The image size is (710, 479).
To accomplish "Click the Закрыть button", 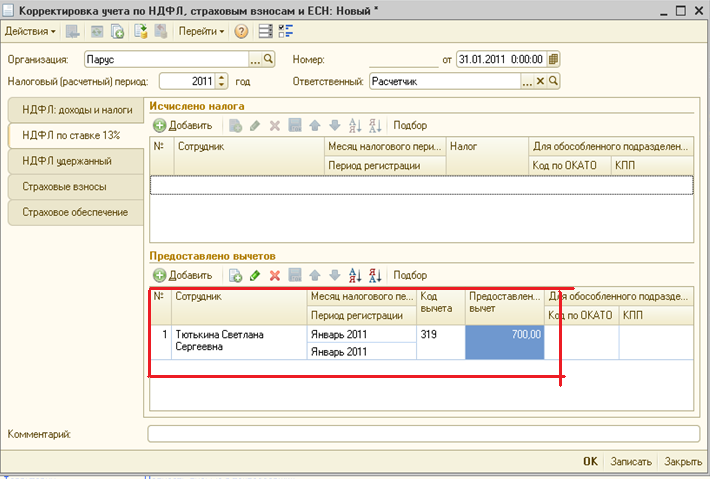I will point(683,461).
